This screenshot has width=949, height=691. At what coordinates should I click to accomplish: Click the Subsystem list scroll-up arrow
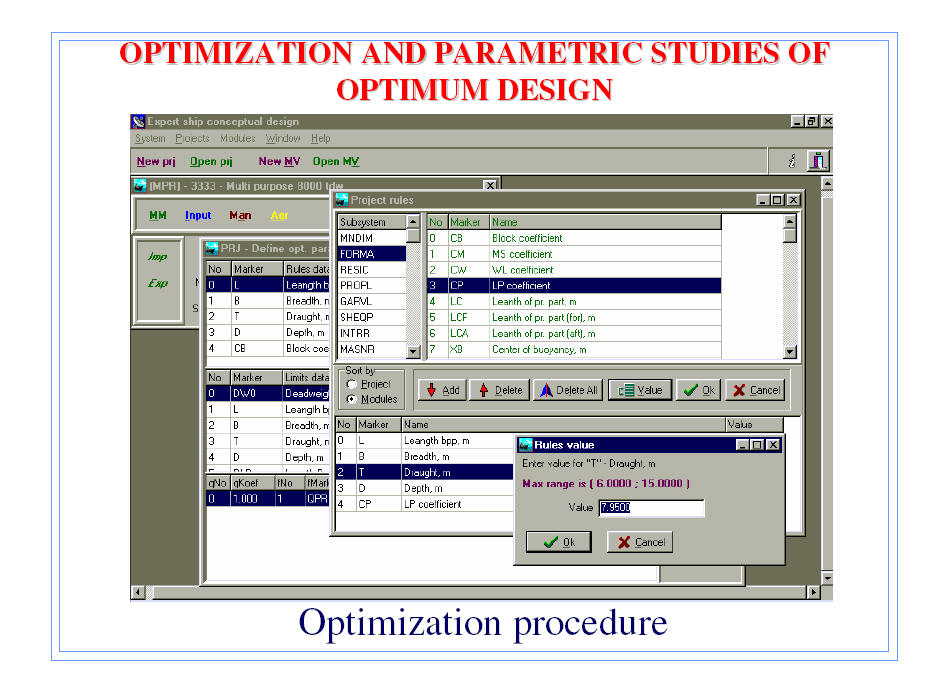pos(413,221)
